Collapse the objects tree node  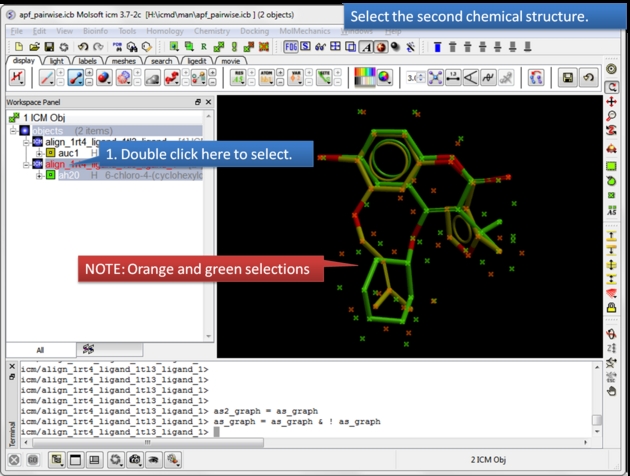[14, 131]
